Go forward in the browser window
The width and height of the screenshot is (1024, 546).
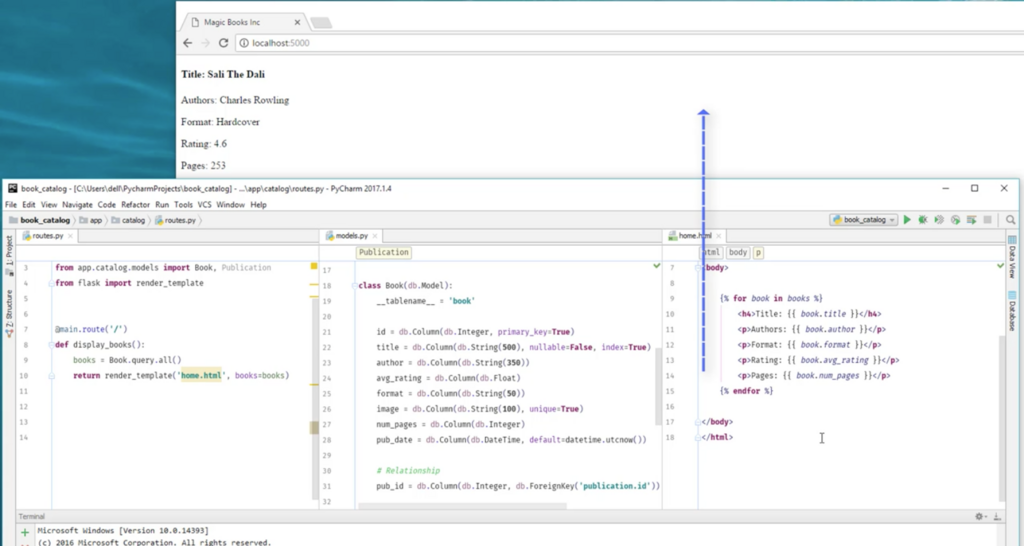pos(205,43)
